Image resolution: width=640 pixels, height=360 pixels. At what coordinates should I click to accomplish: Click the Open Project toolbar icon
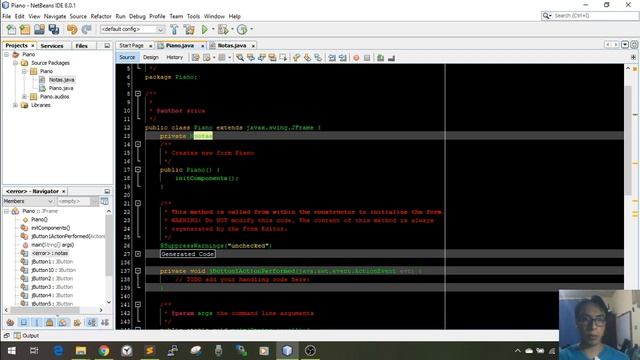[39, 29]
